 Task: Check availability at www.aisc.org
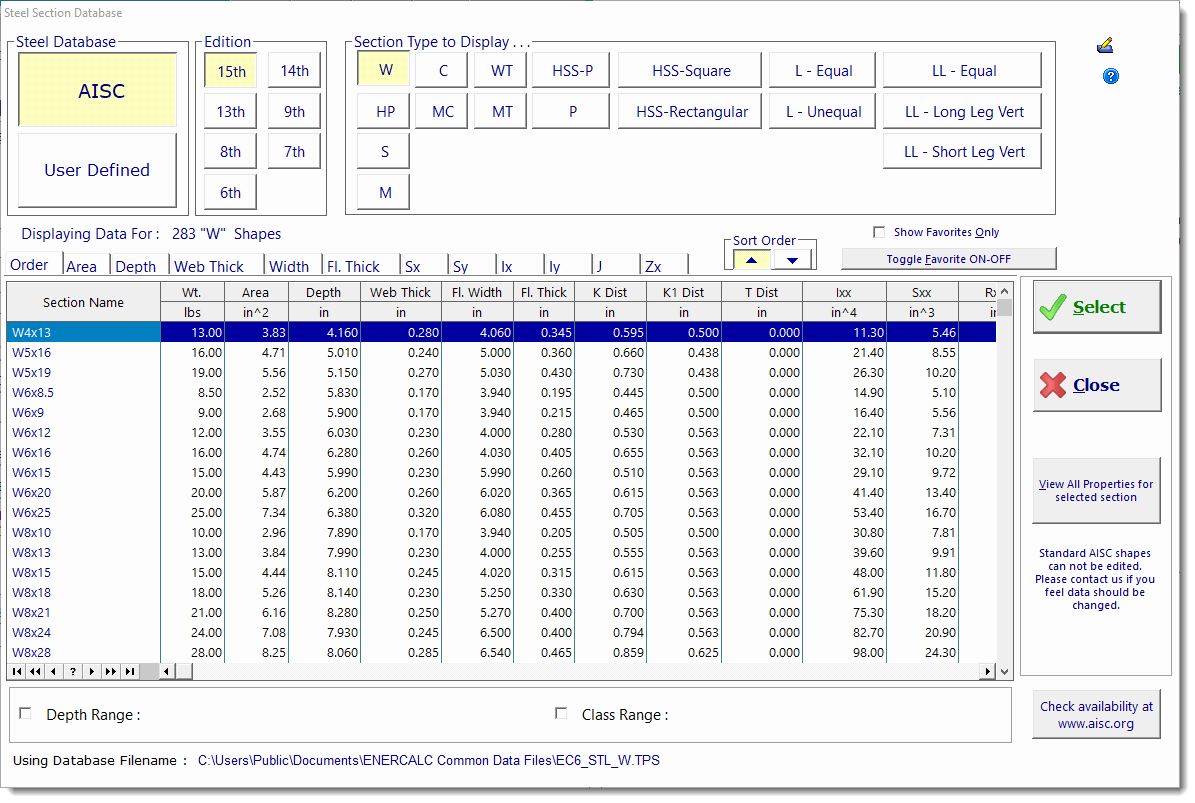1096,715
